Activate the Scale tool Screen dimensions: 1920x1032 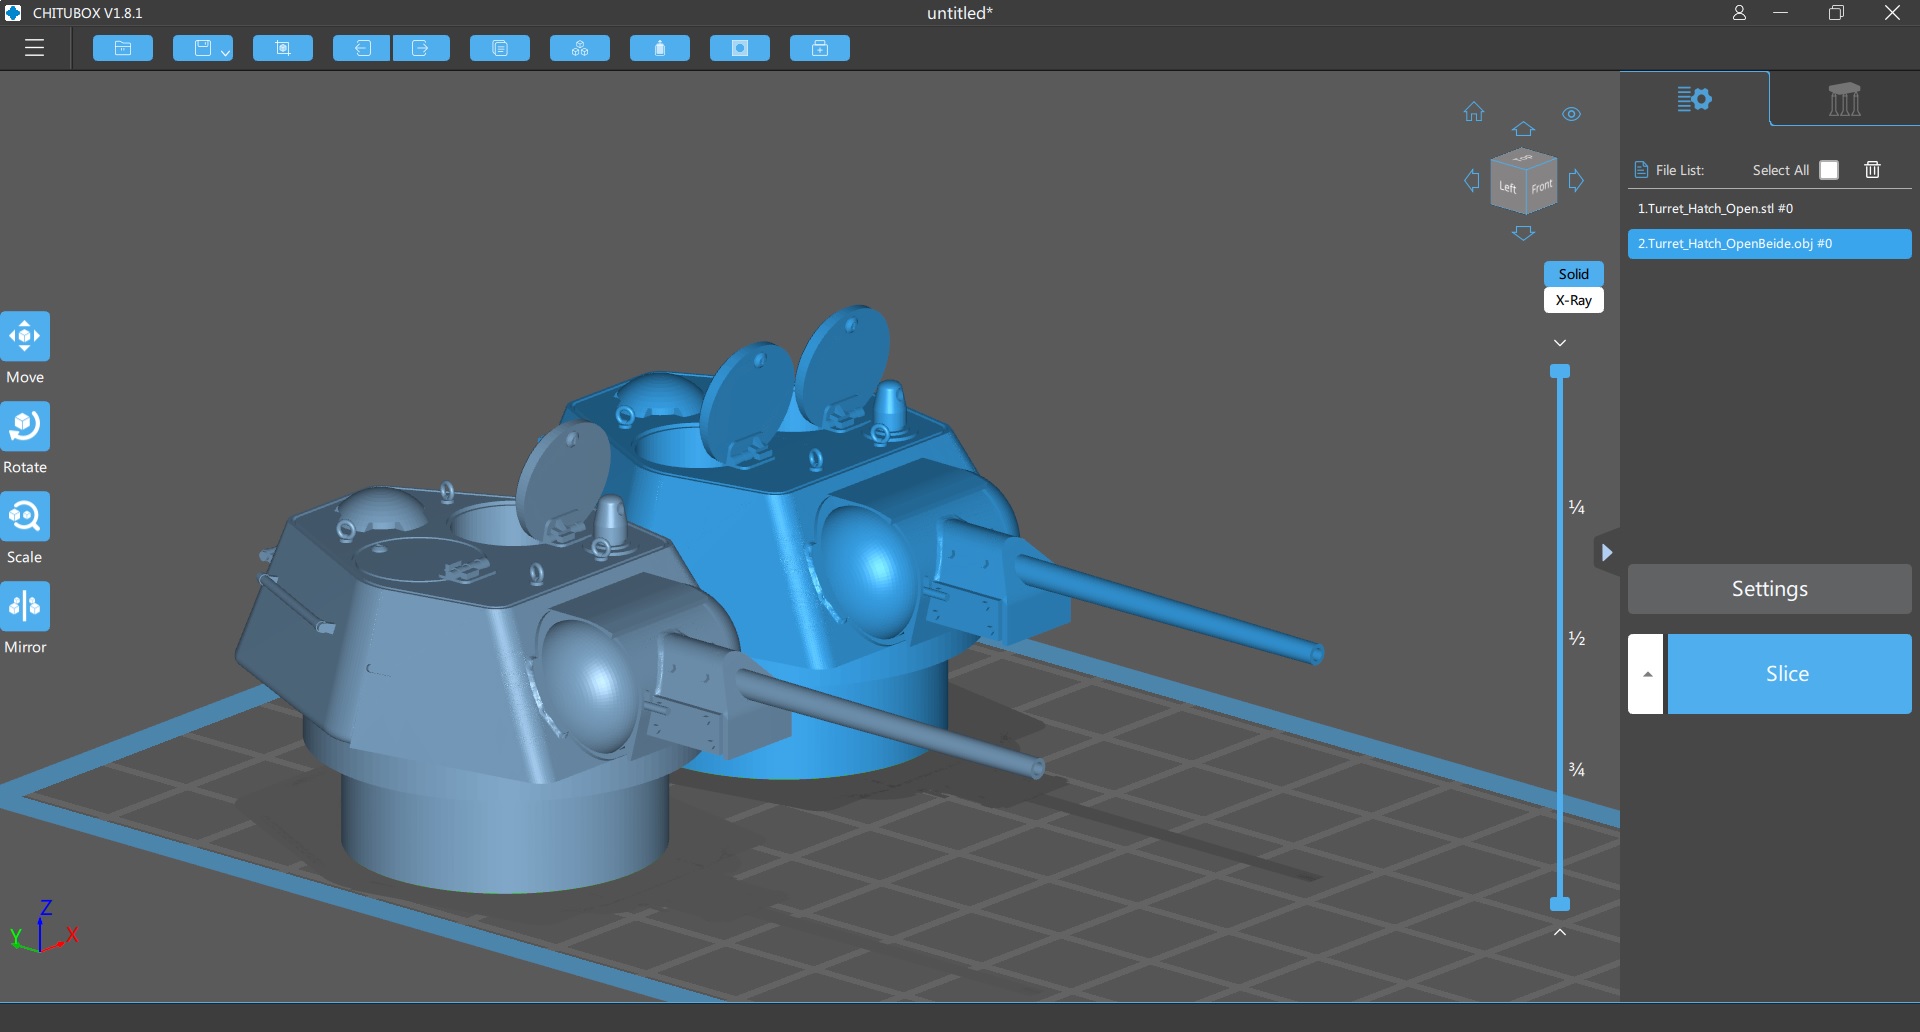[25, 517]
